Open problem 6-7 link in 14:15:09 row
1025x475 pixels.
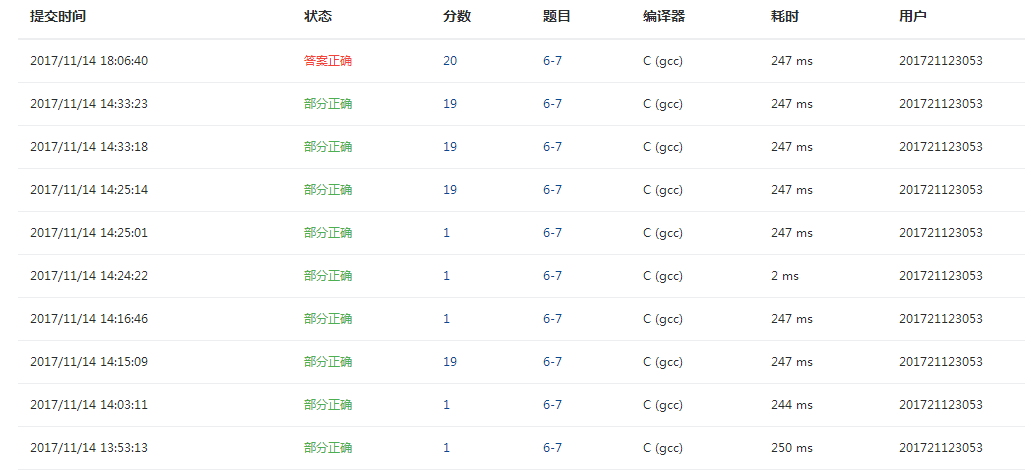552,362
